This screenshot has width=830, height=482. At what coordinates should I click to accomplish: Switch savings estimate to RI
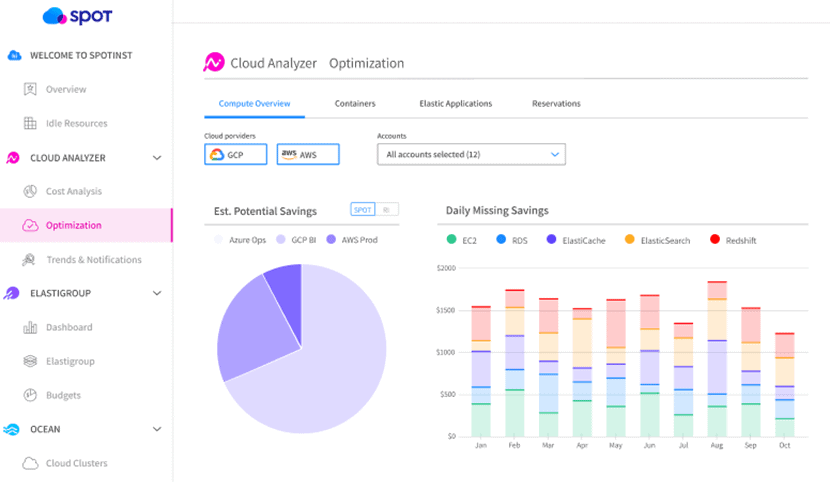click(x=386, y=210)
